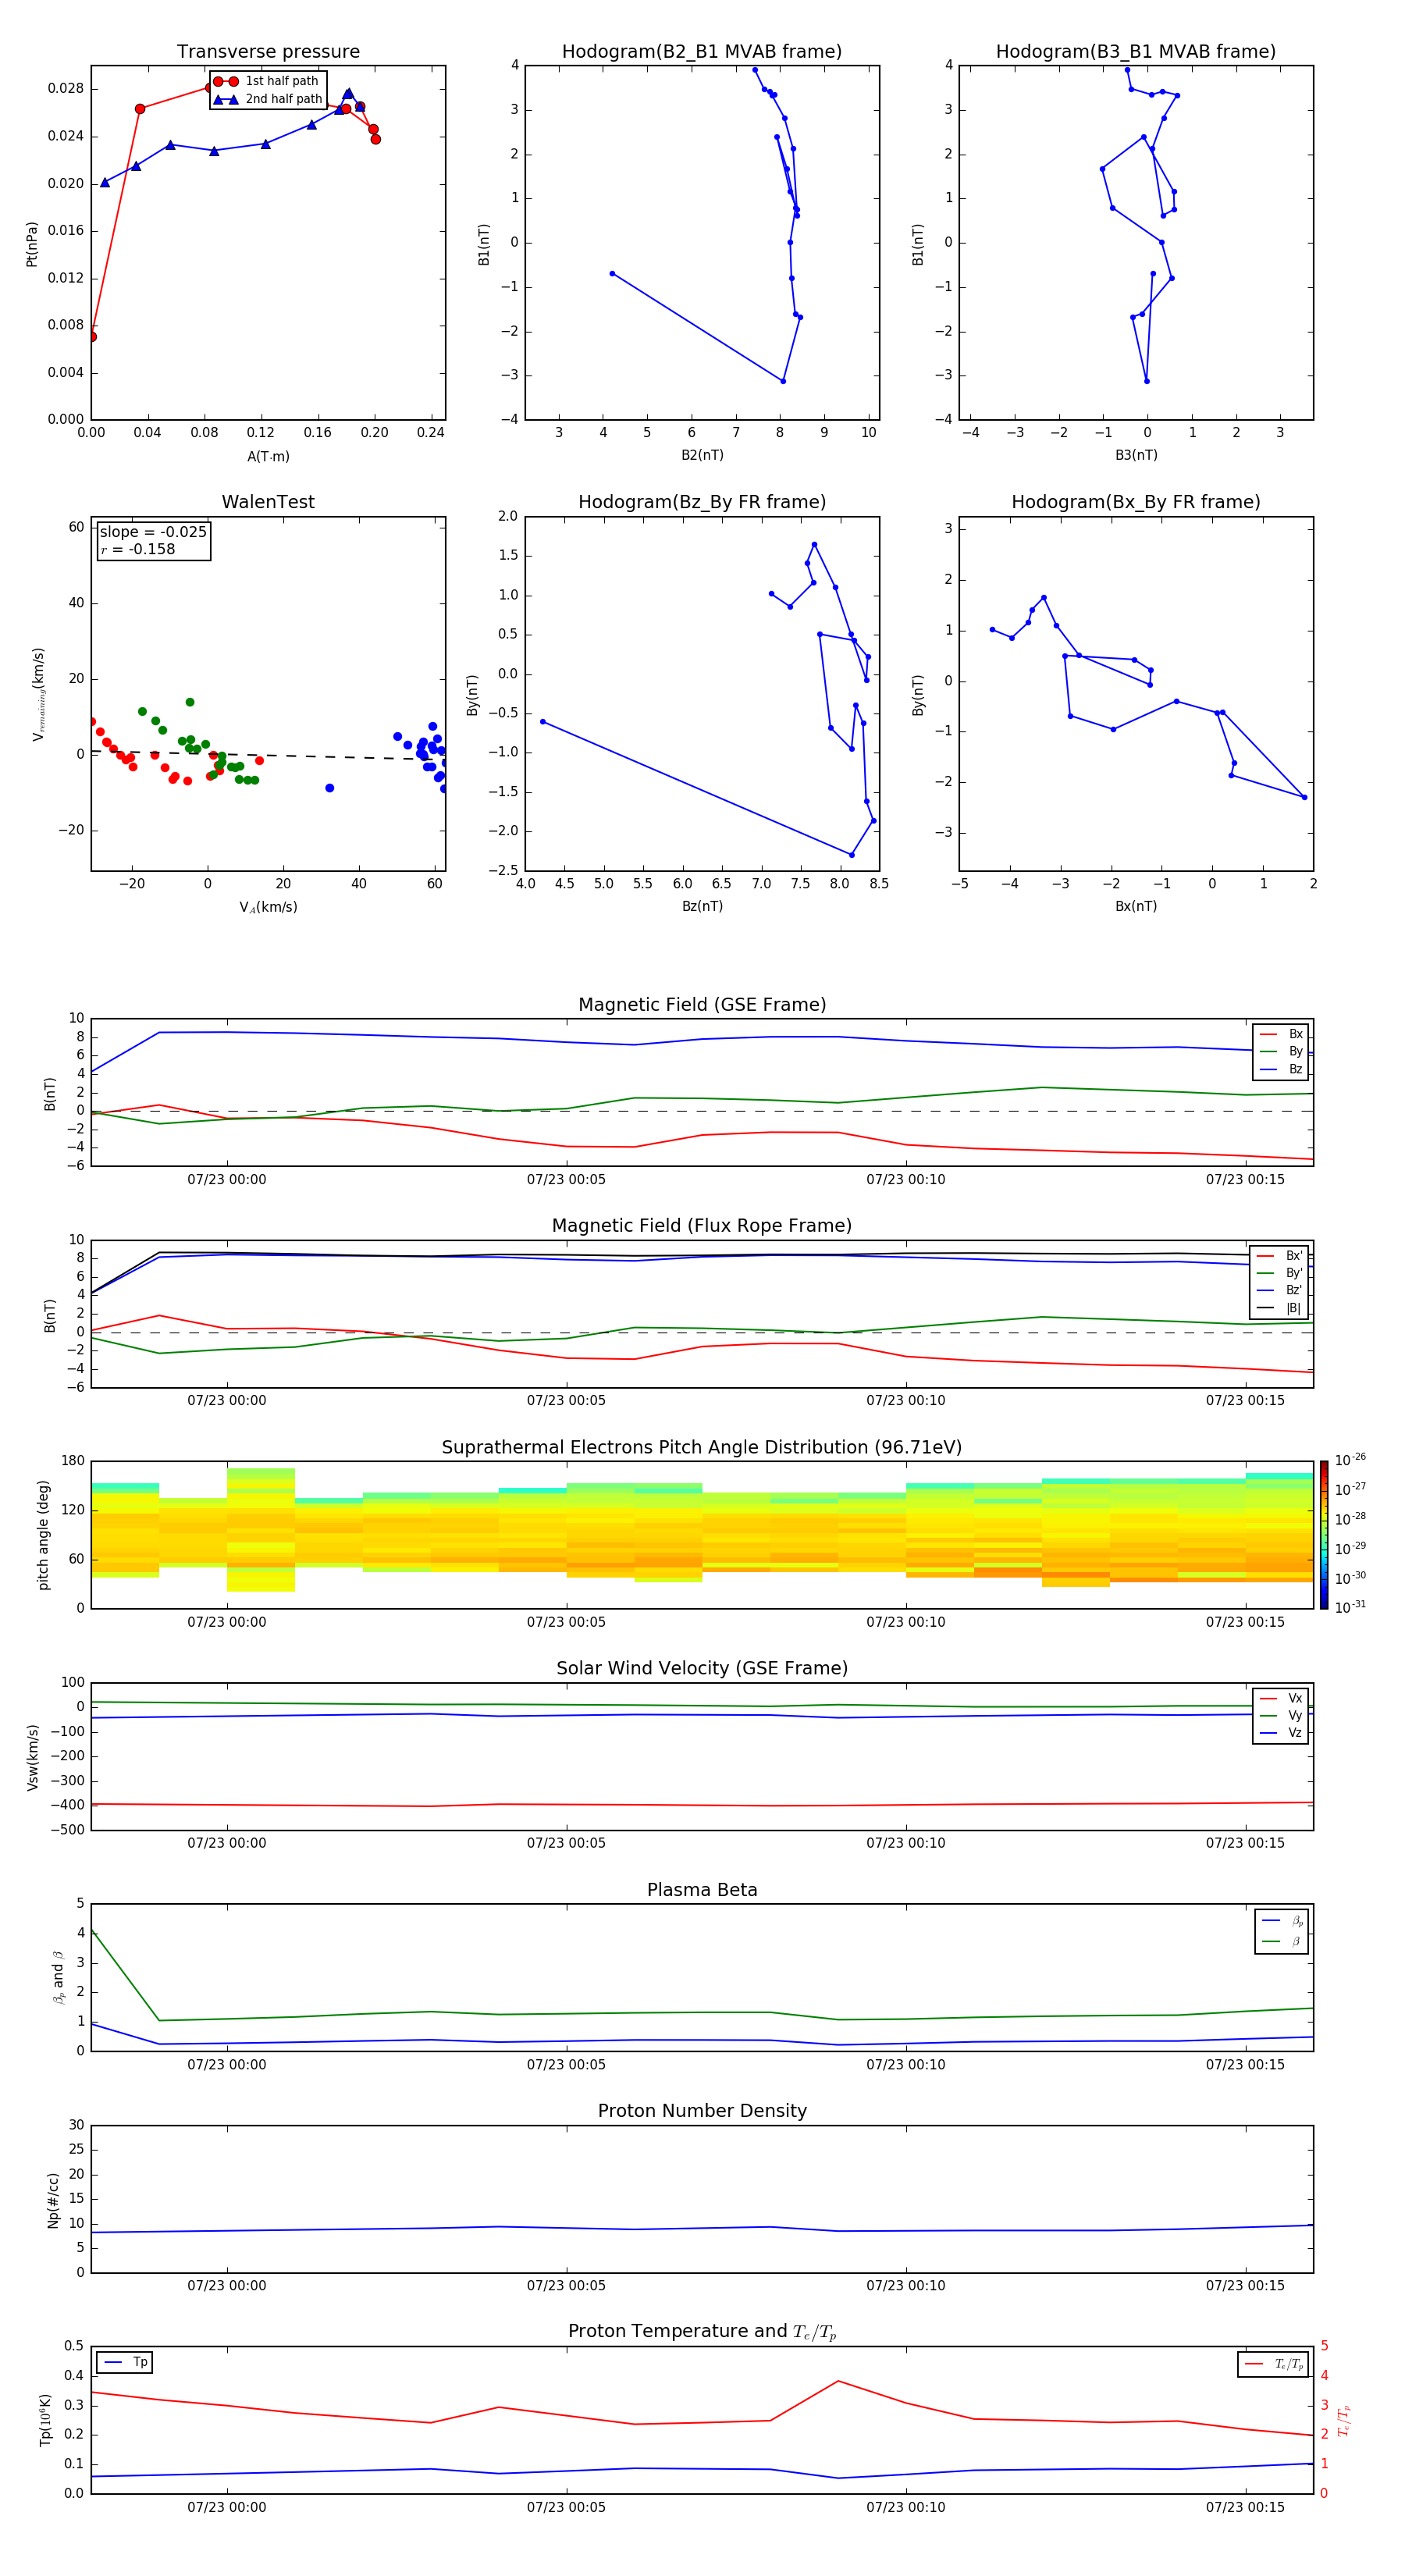Screen dimensions: 1405x2576
Task: Click the 'Tp' legend entry in temperature panel
Action: 125,2362
